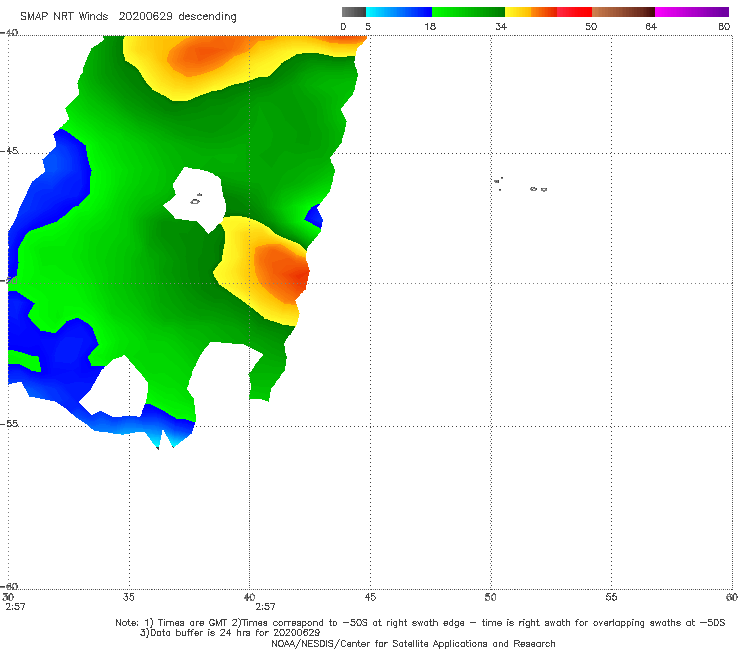
Task: Pick the brown 50–64 color bar segment
Action: [x=623, y=12]
